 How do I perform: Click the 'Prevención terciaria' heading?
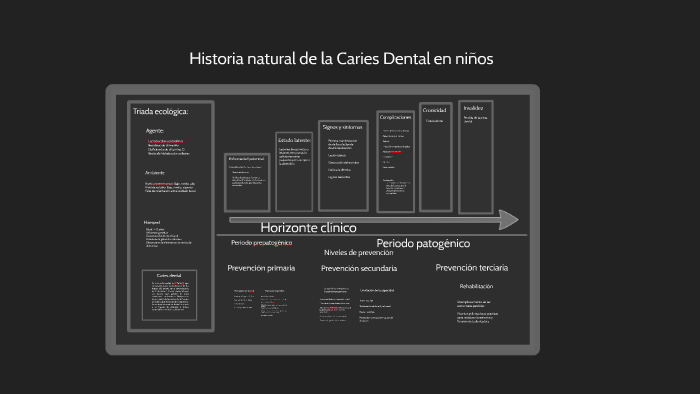pyautogui.click(x=471, y=268)
